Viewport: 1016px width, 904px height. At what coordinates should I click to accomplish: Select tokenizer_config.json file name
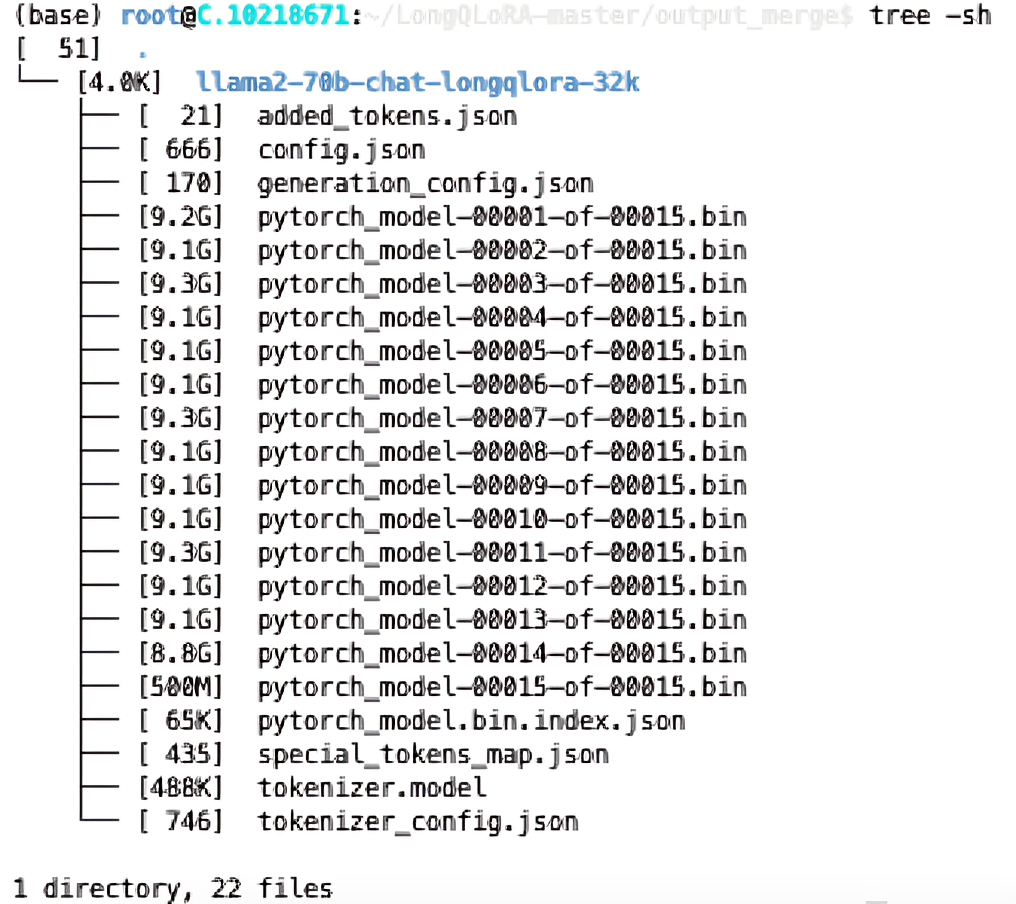point(418,822)
